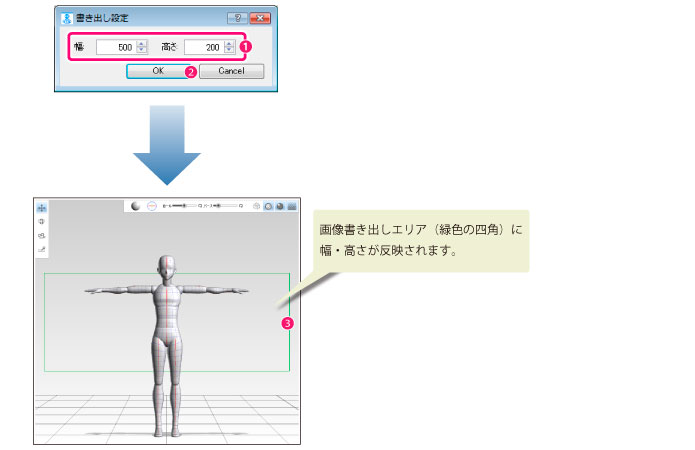Adjust the first slider in the viewport toolbar
The image size is (695, 450).
coord(183,206)
